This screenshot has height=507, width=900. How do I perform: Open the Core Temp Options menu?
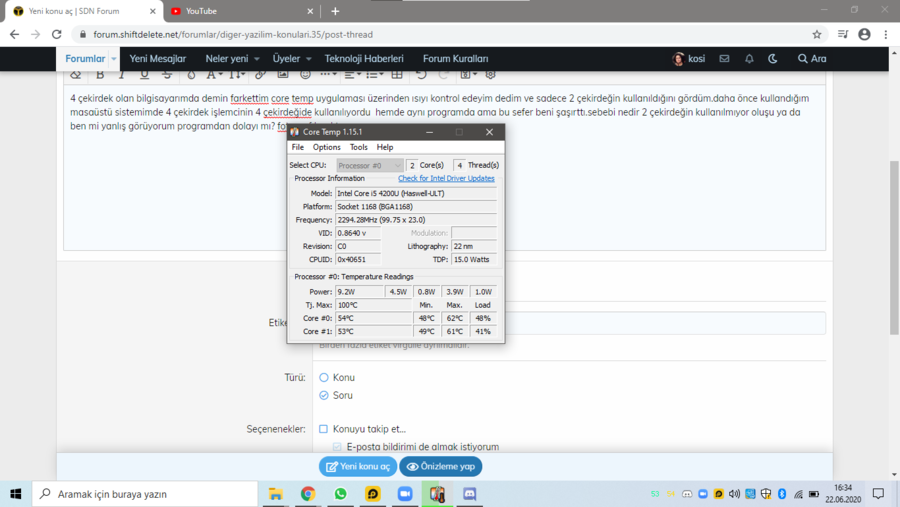pos(327,148)
